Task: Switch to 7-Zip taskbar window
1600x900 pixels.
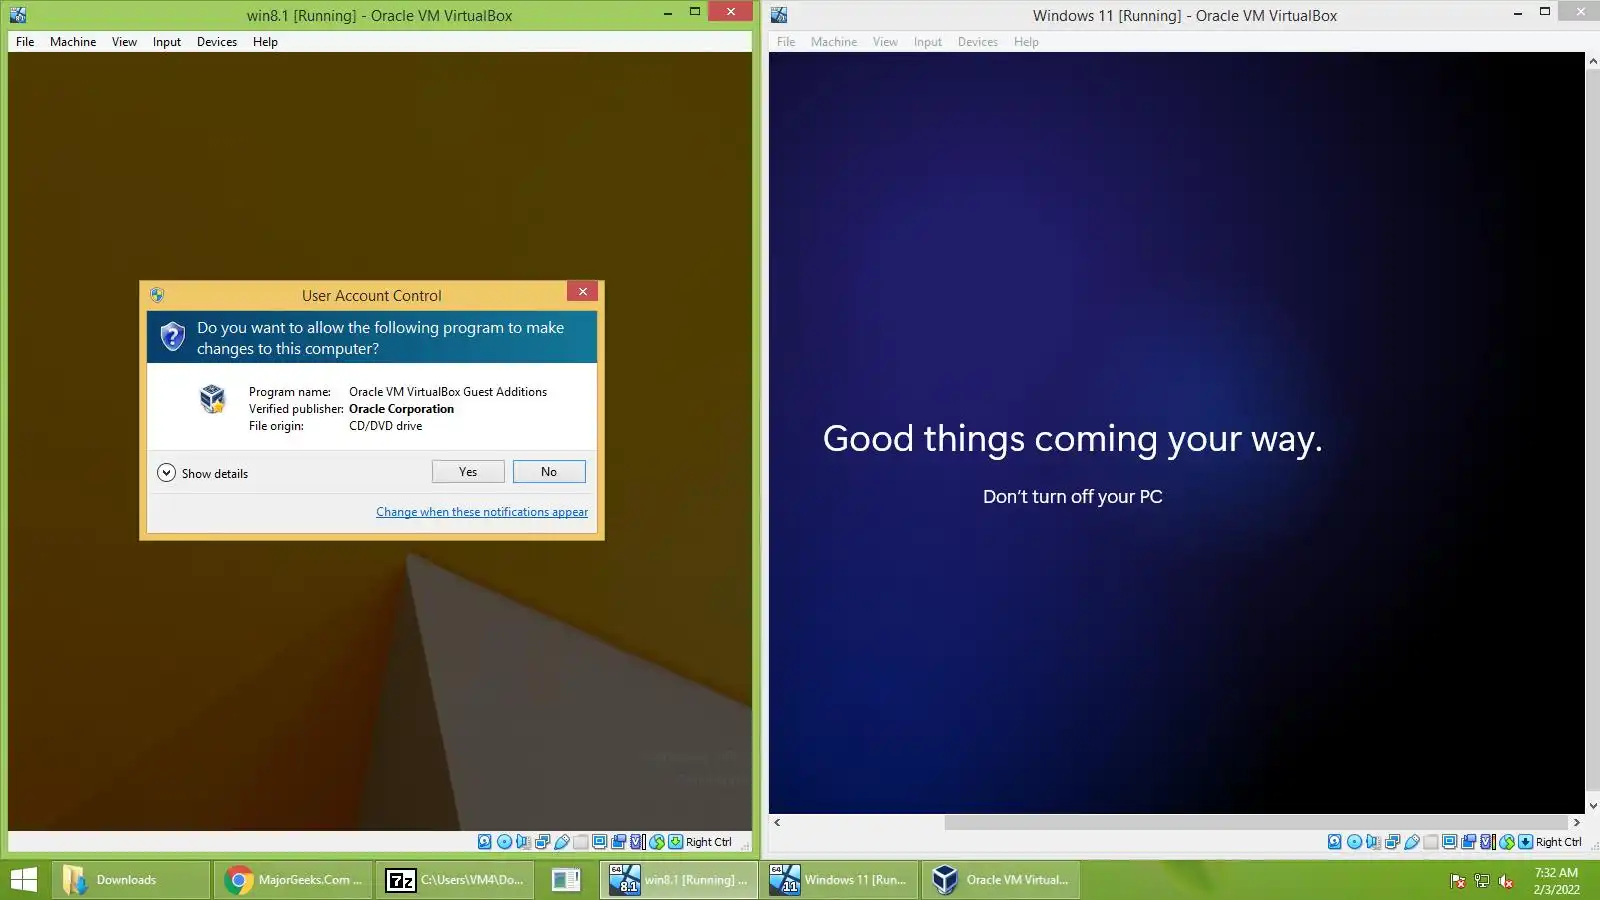Action: [455, 880]
